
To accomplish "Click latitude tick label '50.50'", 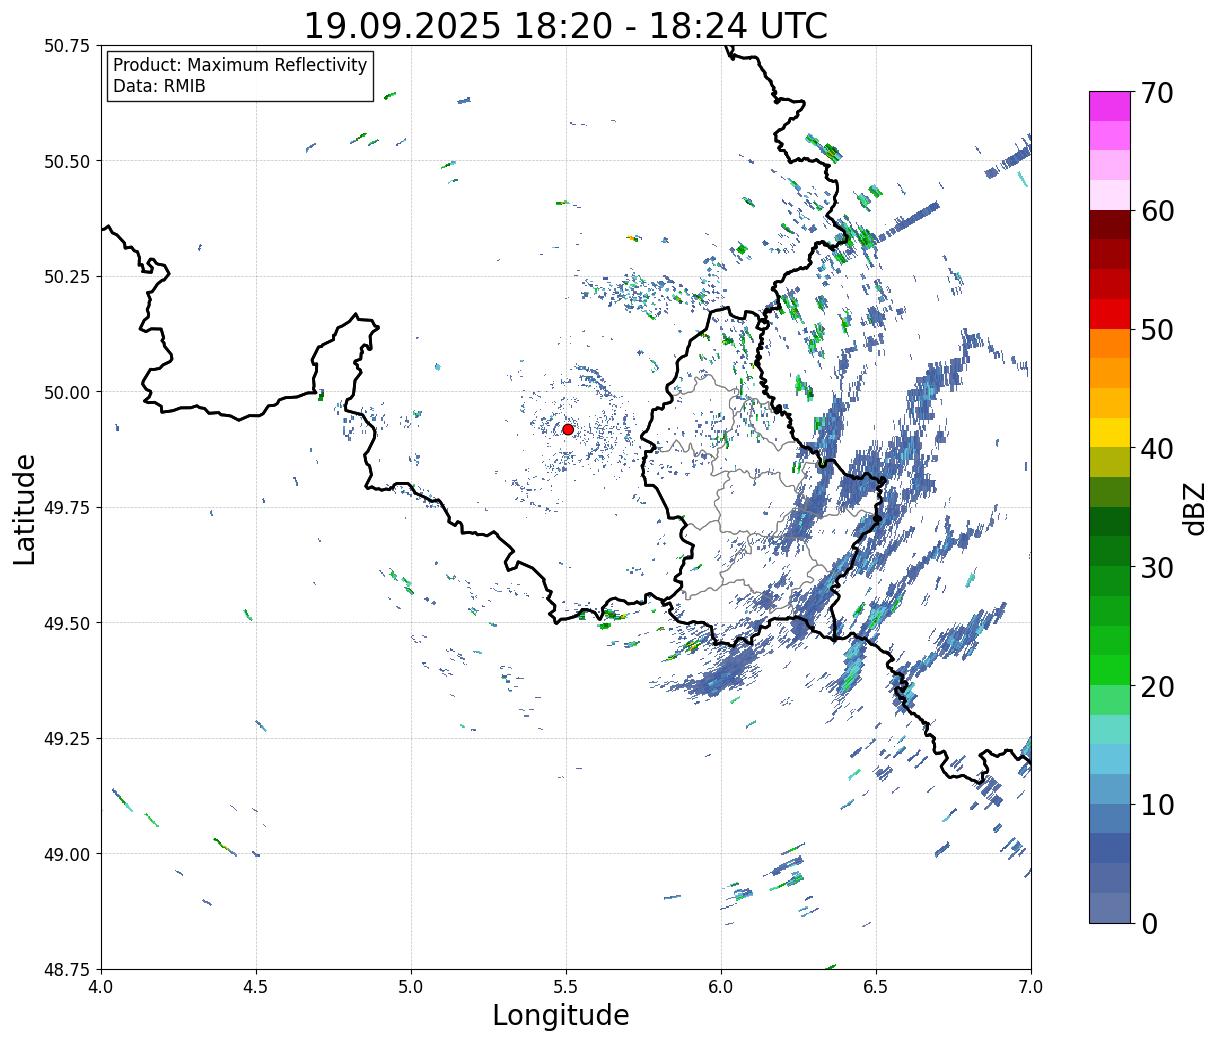I will [67, 161].
